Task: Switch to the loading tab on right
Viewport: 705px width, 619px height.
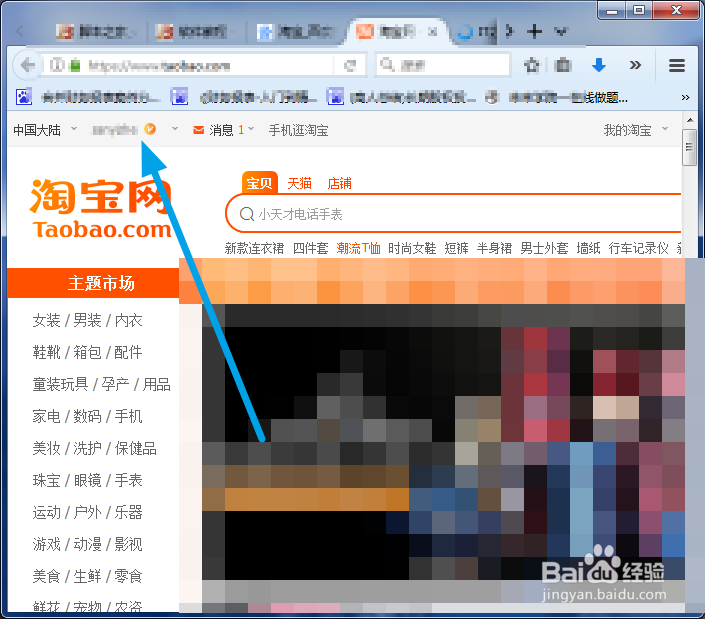Action: 477,31
